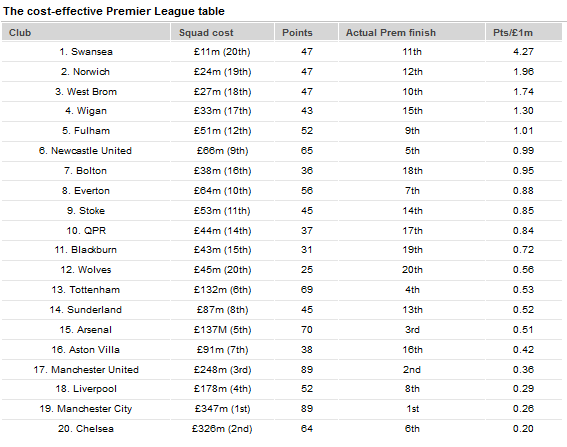567x447 pixels.
Task: Select Manchester United's 2nd finish cell
Action: click(412, 370)
